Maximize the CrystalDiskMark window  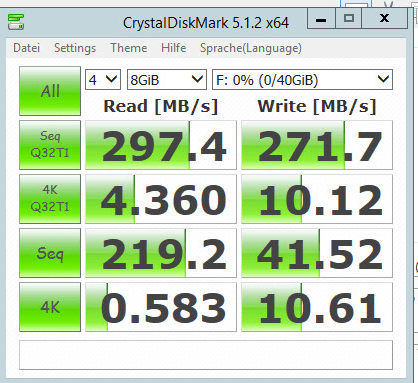coord(349,18)
